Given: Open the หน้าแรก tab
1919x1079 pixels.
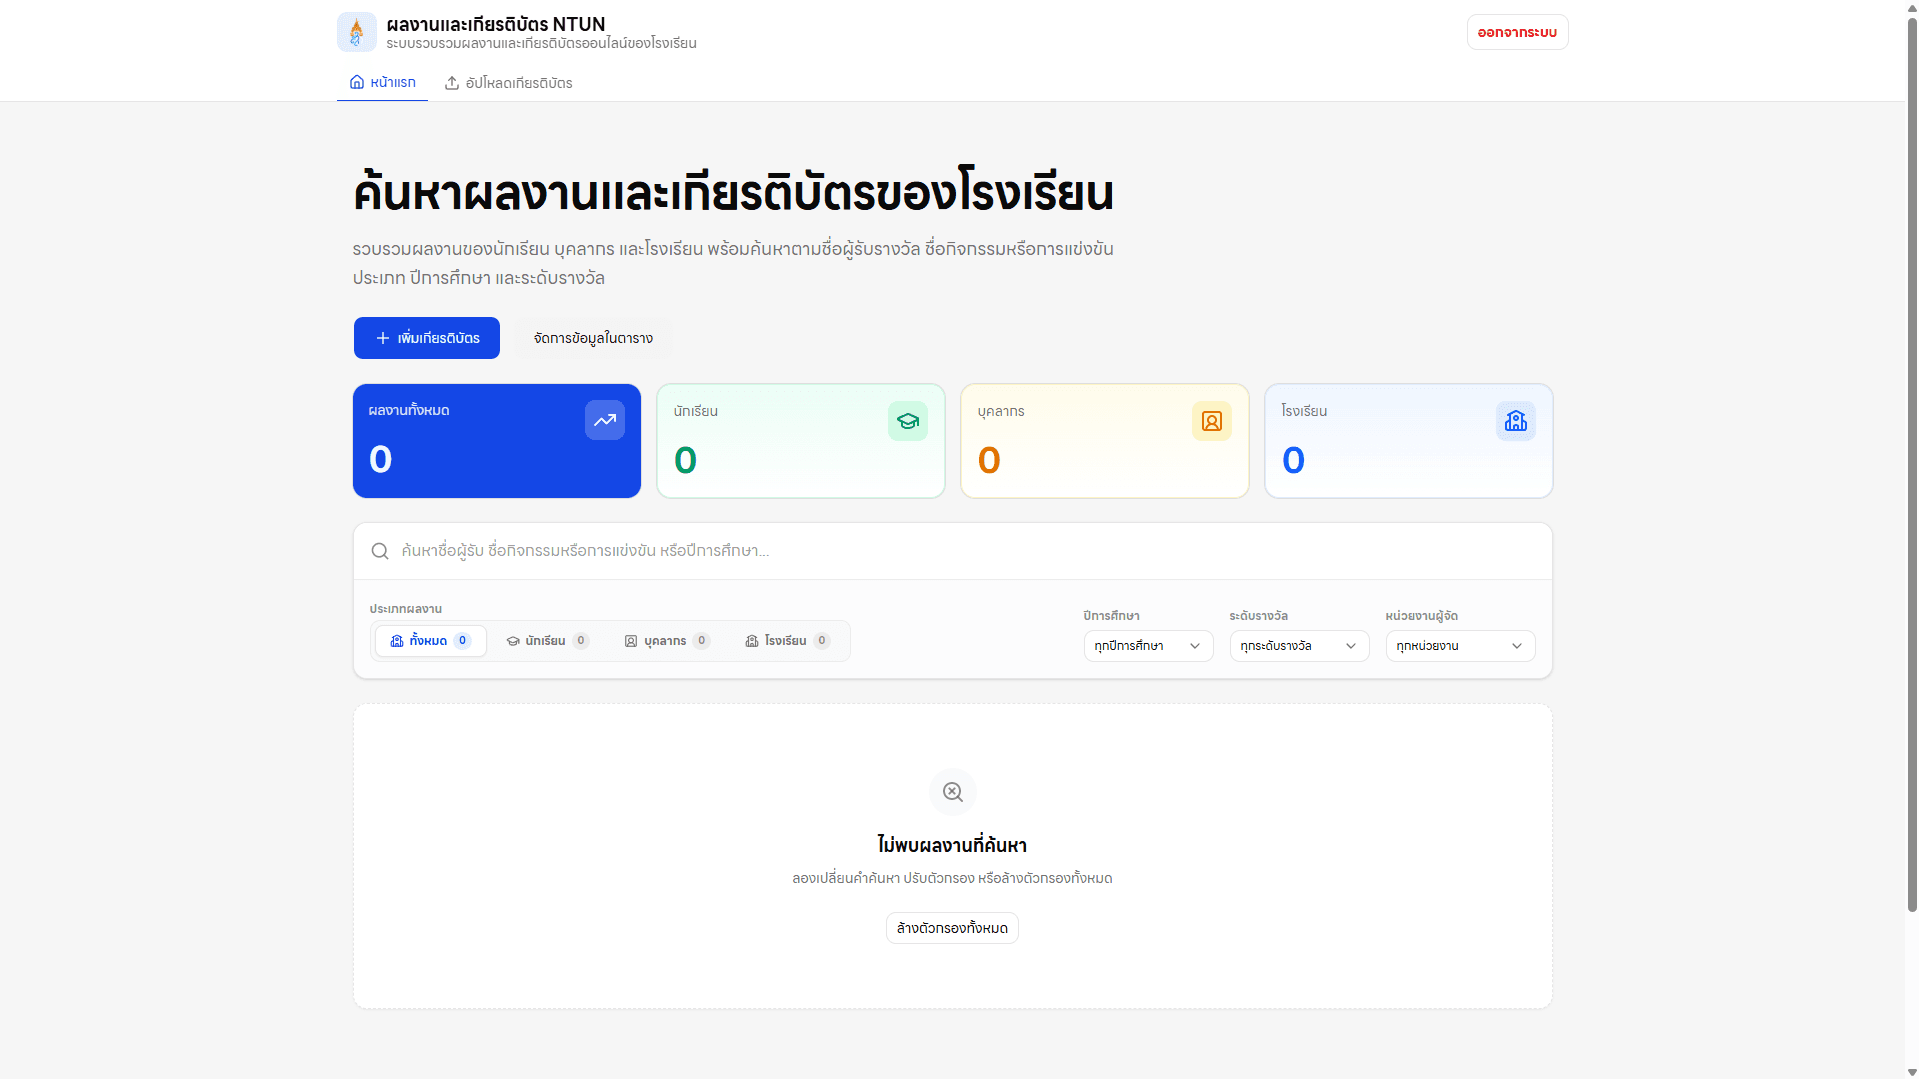Looking at the screenshot, I should point(382,82).
